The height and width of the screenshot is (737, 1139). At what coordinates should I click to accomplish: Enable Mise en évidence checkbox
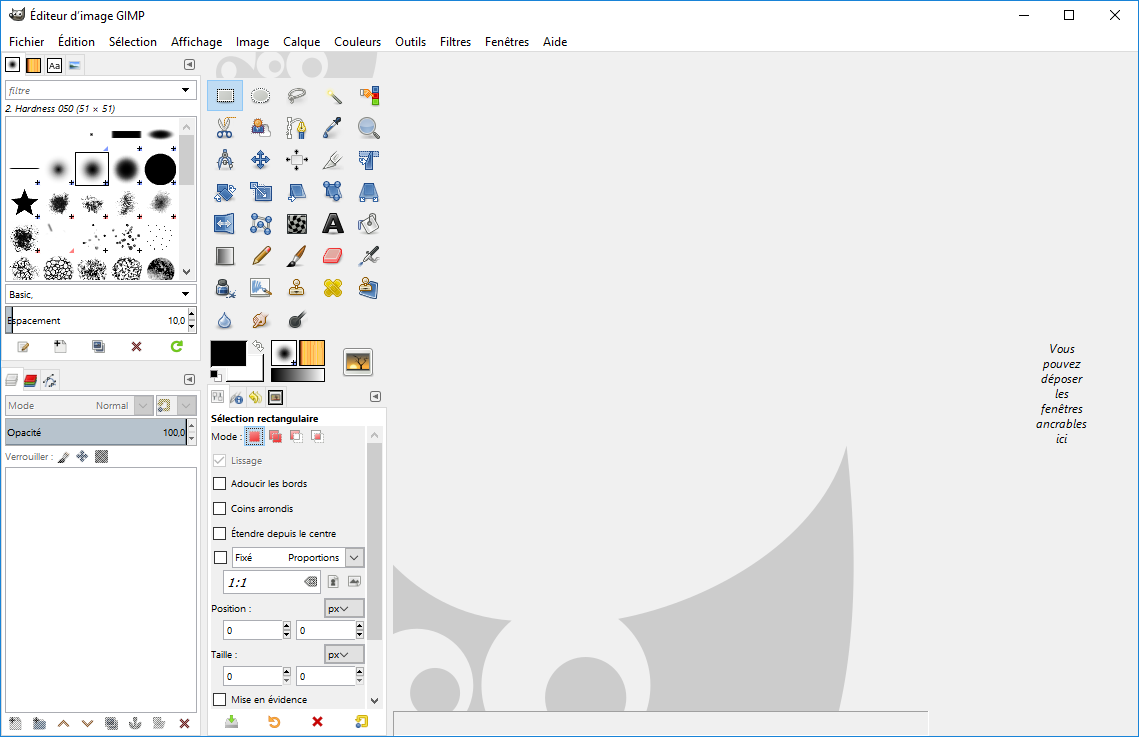pyautogui.click(x=219, y=699)
